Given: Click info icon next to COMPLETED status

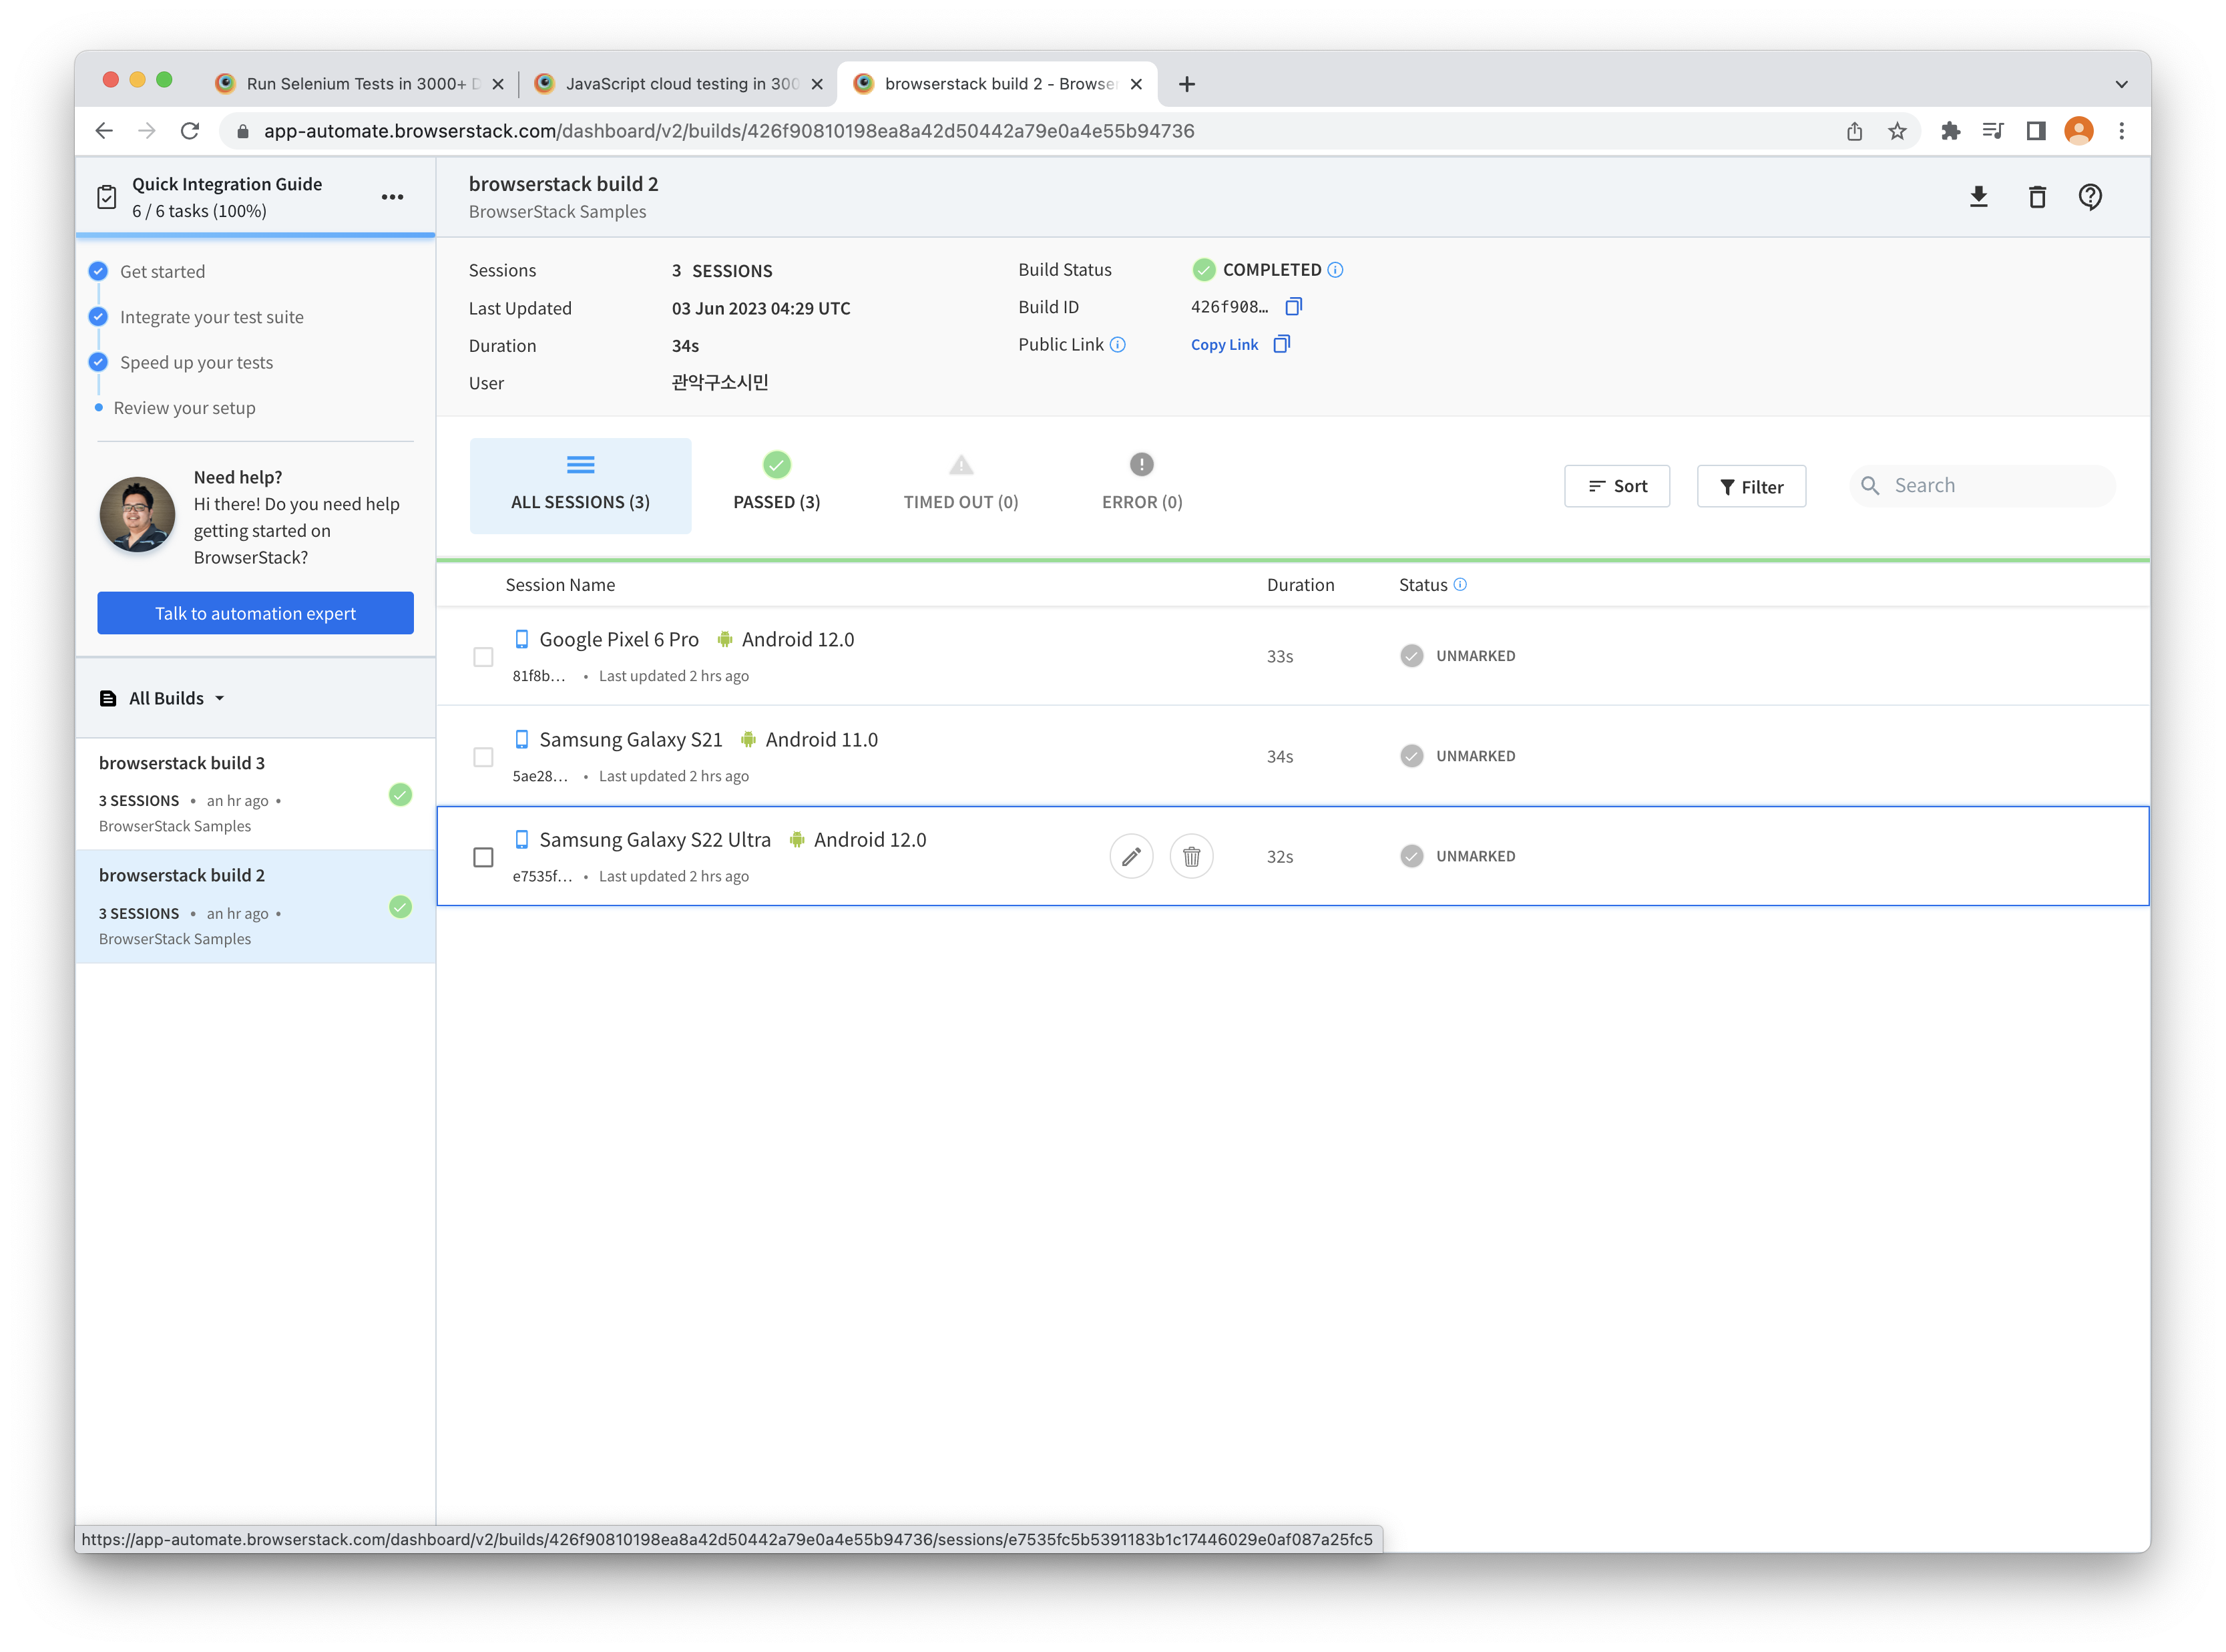Looking at the screenshot, I should tap(1335, 270).
